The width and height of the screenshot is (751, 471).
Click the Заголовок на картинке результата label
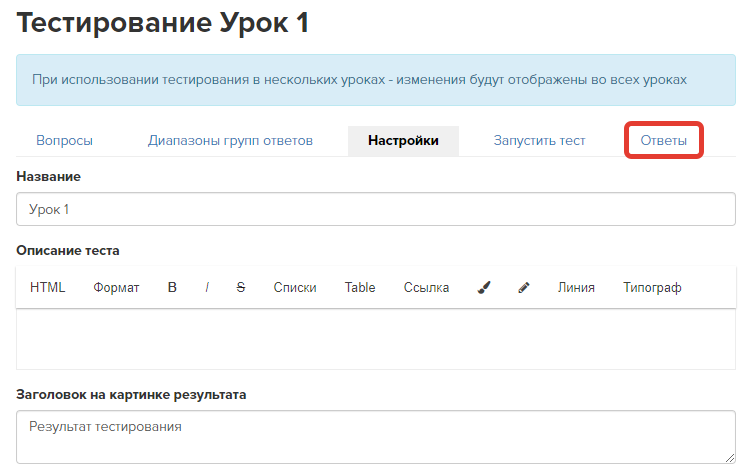pyautogui.click(x=131, y=395)
